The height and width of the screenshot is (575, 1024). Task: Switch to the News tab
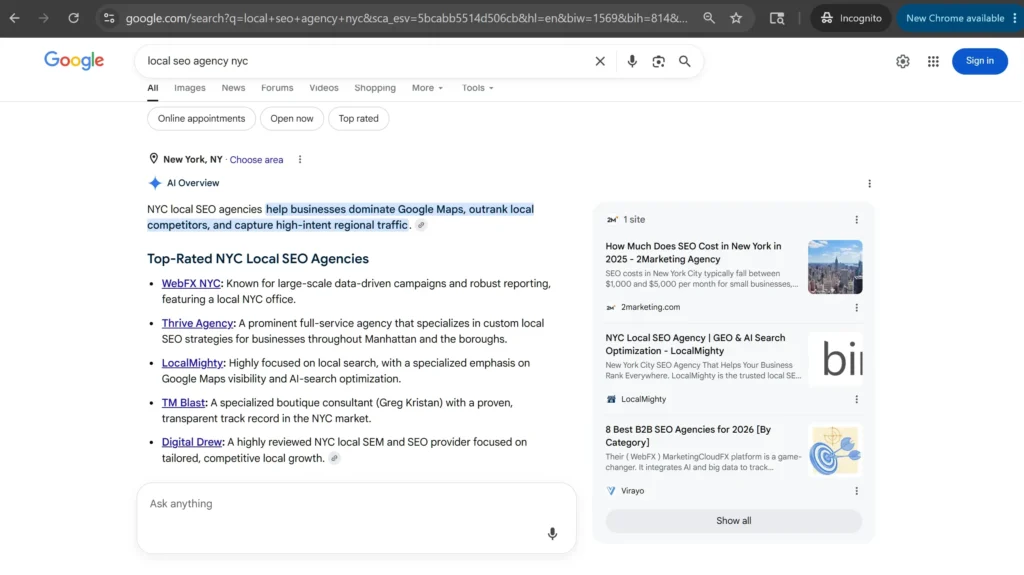[233, 88]
